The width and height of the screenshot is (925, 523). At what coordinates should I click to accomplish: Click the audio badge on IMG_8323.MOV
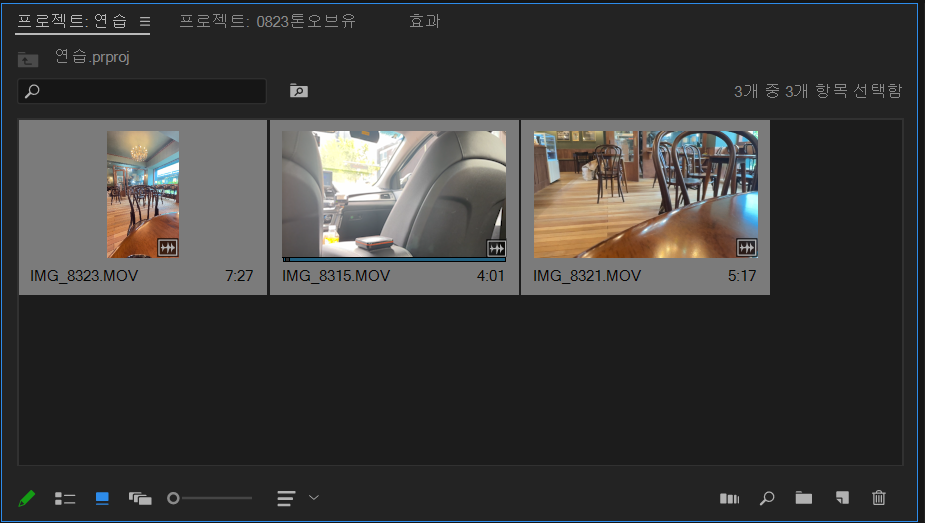coord(168,248)
